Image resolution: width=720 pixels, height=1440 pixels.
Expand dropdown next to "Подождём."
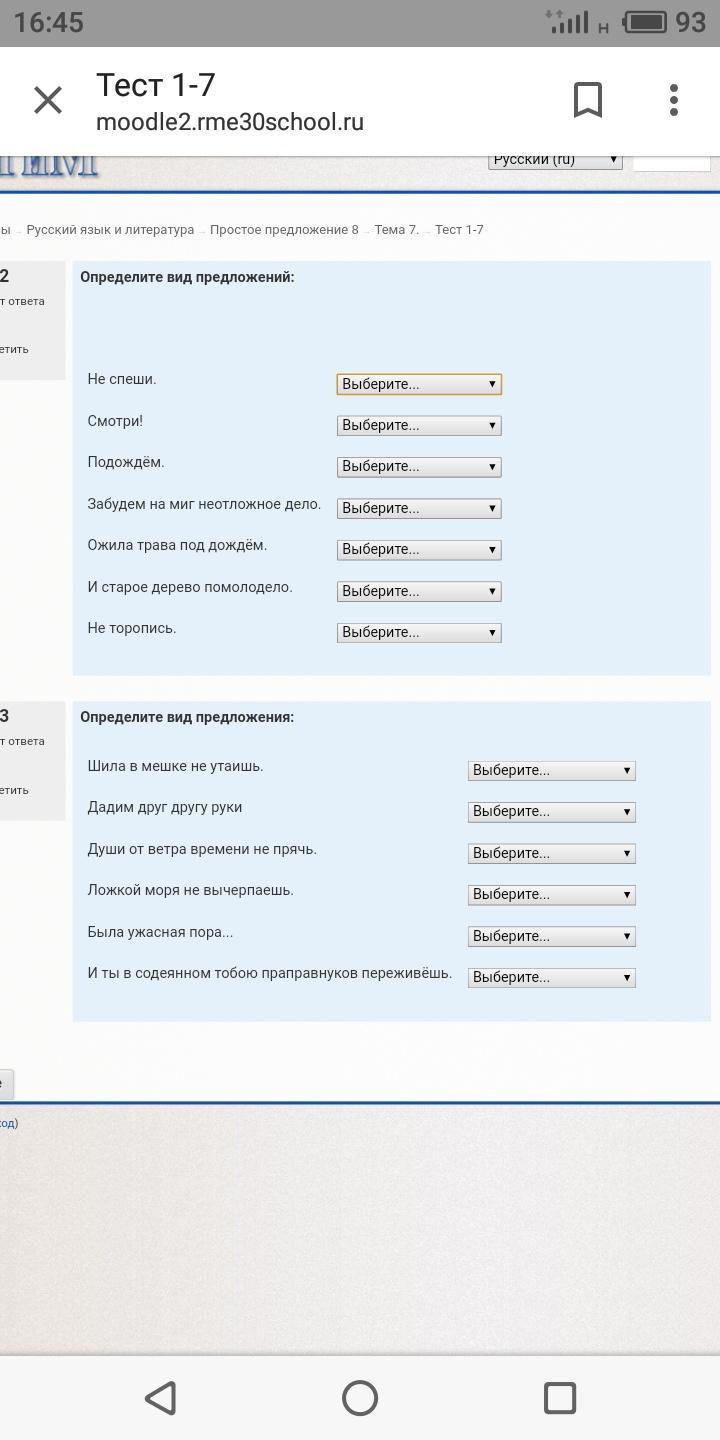point(419,467)
